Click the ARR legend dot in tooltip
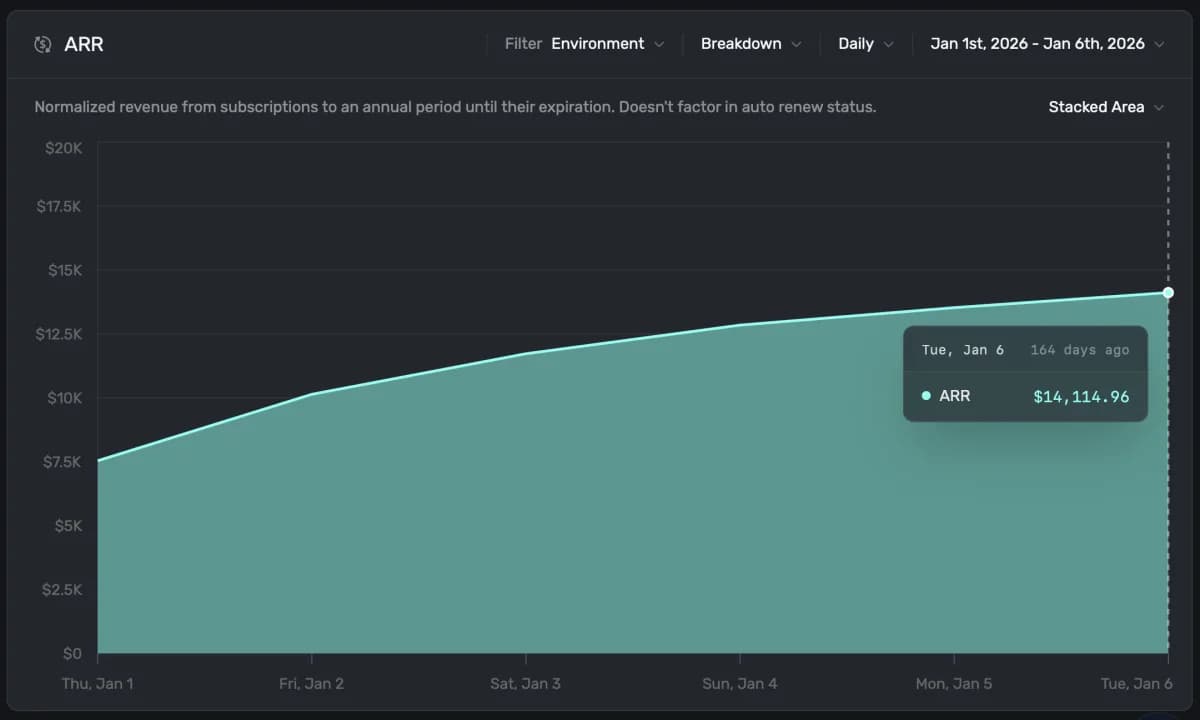Viewport: 1200px width, 720px height. pyautogui.click(x=926, y=396)
